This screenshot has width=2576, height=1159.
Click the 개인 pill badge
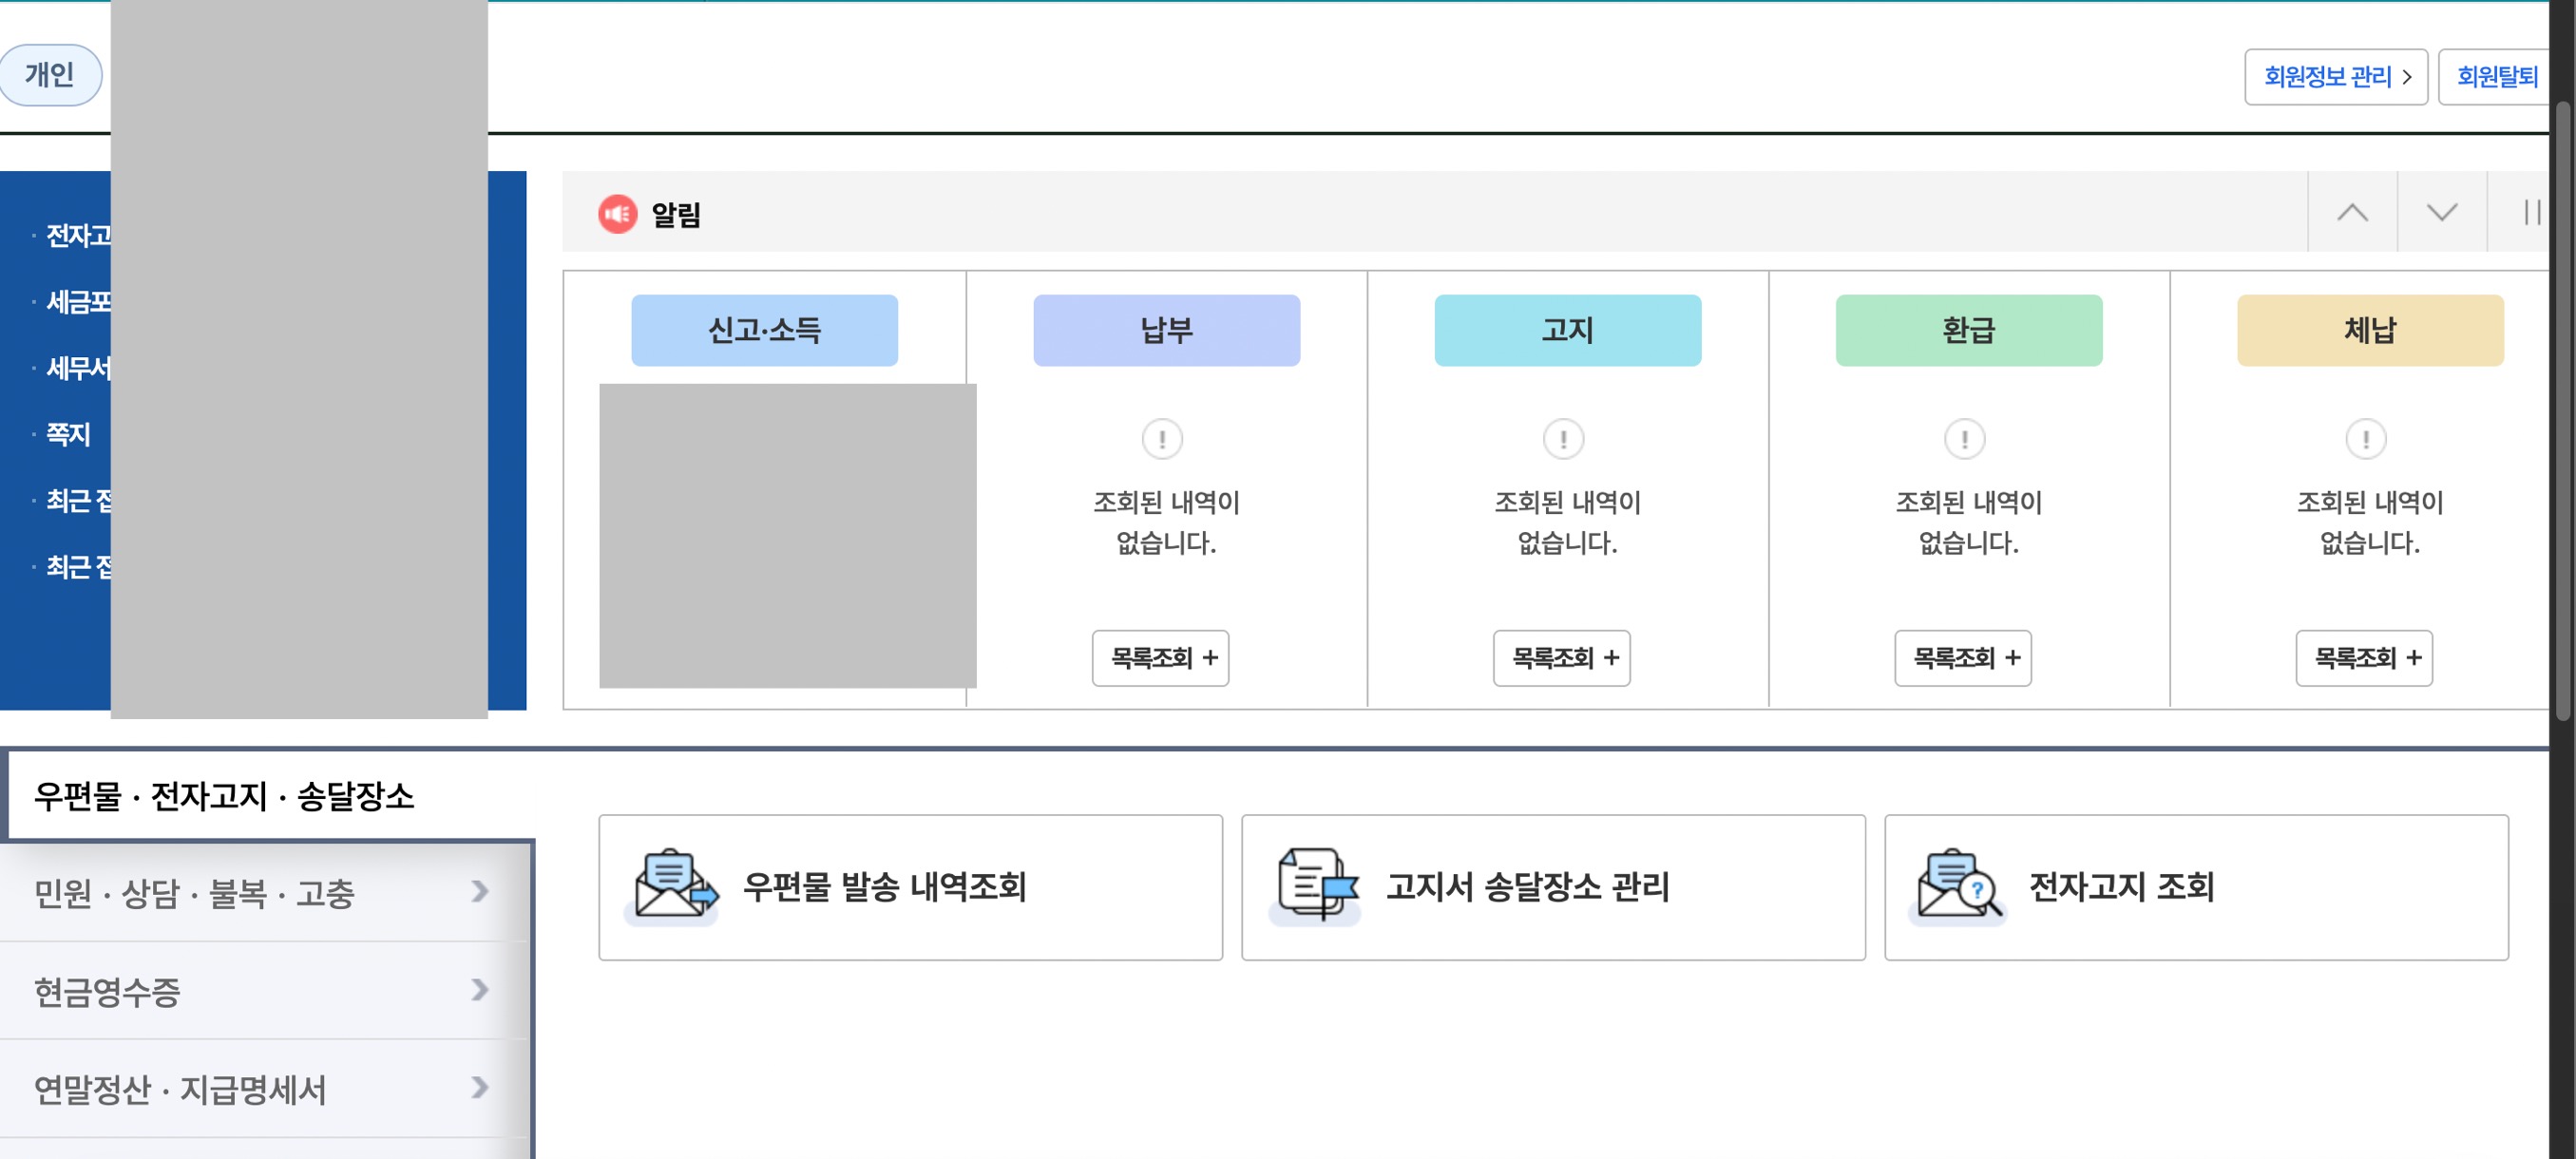(x=50, y=75)
